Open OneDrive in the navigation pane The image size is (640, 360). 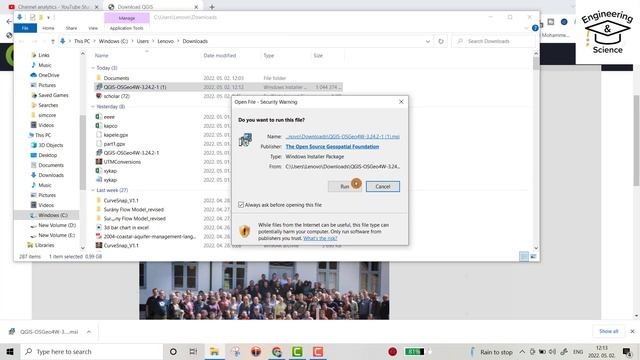(49, 75)
